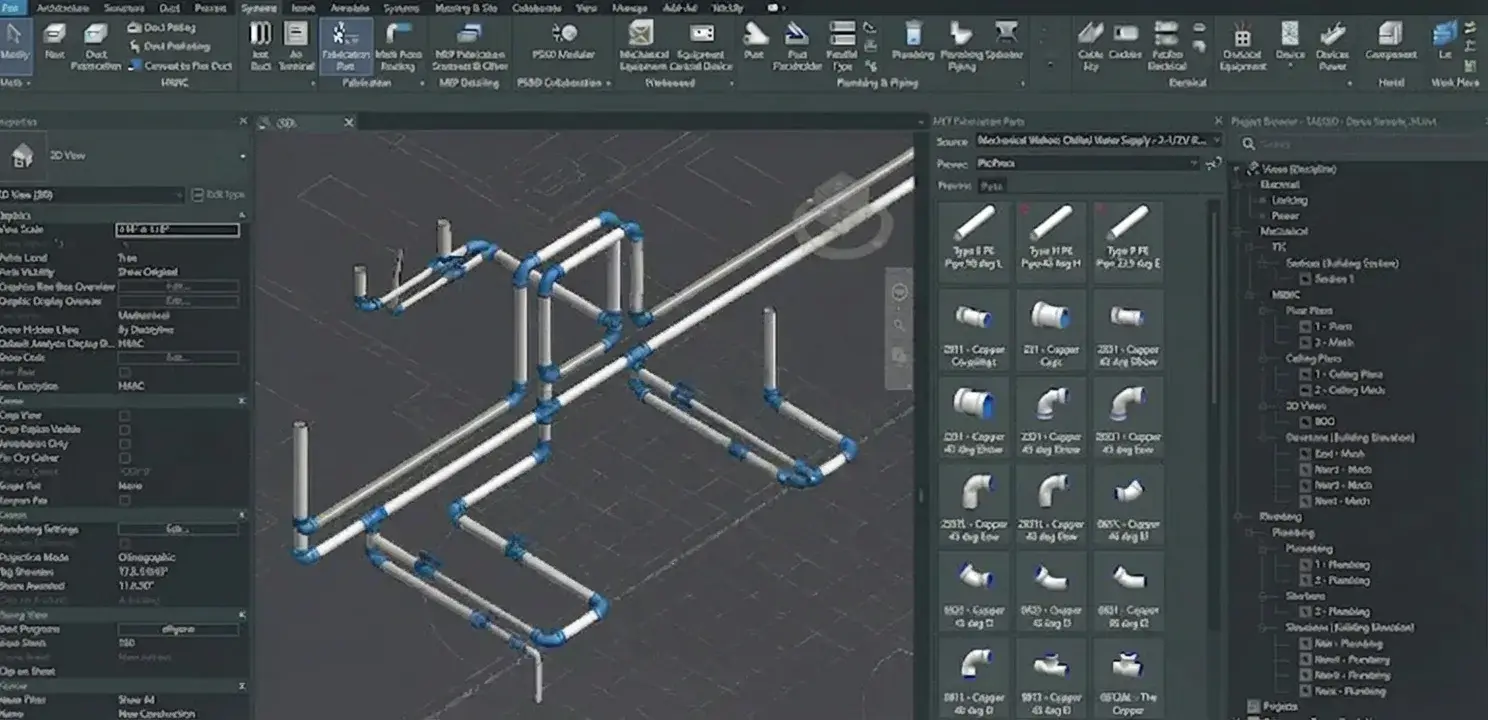Enable the Section Box checkbox
Viewport: 1488px width, 720px height.
click(x=125, y=499)
